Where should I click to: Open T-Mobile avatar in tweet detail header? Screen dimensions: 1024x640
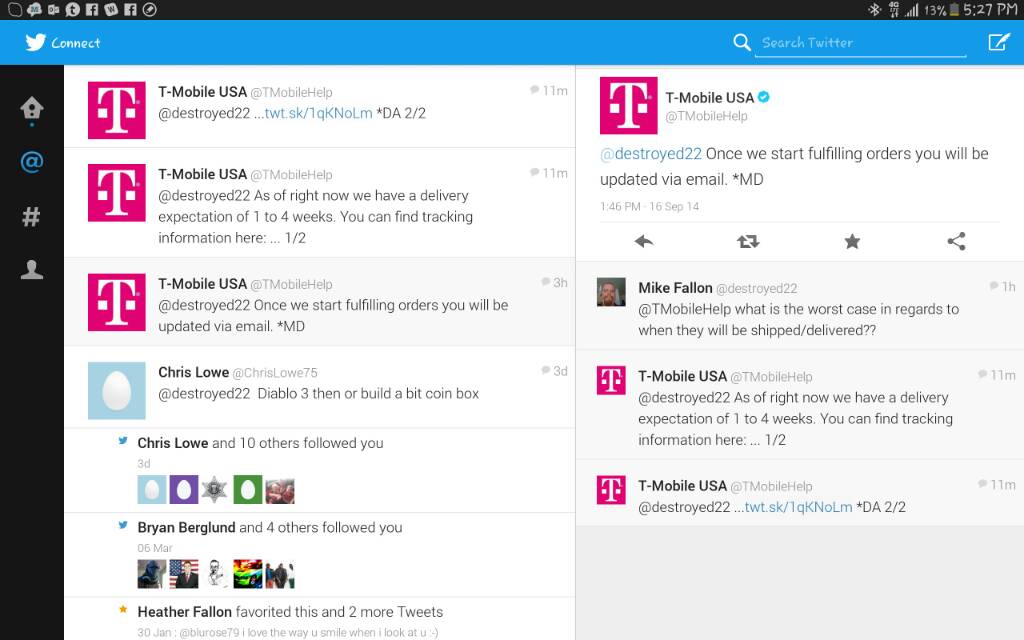628,105
